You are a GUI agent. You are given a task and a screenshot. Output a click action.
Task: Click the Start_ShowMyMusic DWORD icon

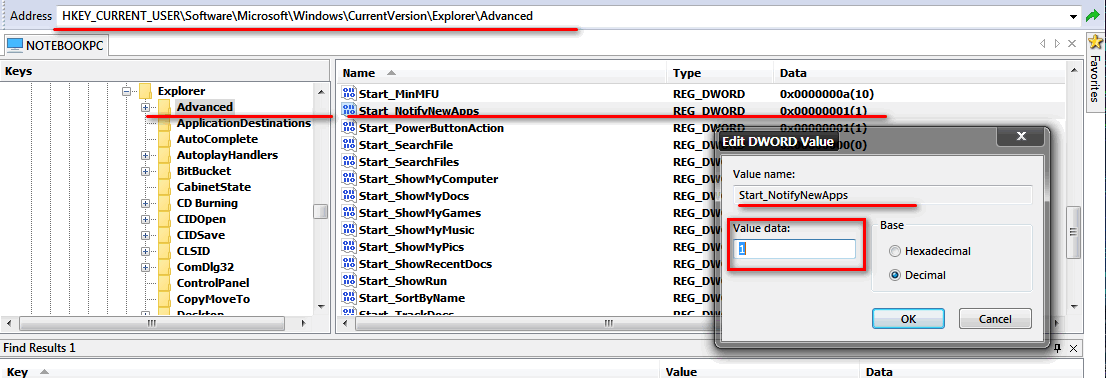(x=349, y=230)
